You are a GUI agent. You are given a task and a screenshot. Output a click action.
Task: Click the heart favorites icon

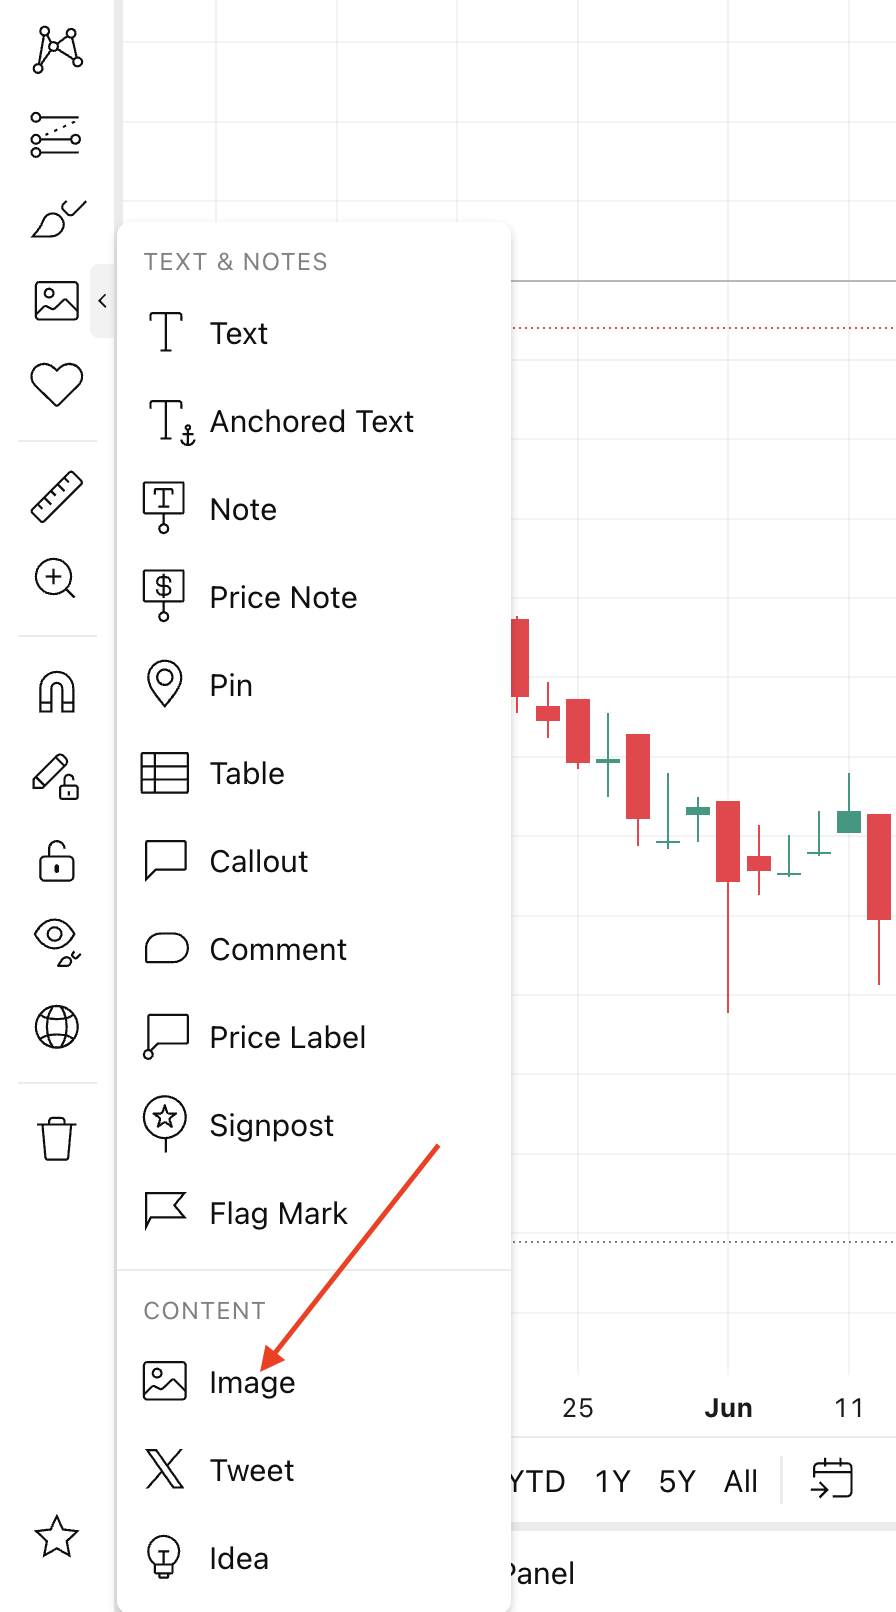pos(57,385)
